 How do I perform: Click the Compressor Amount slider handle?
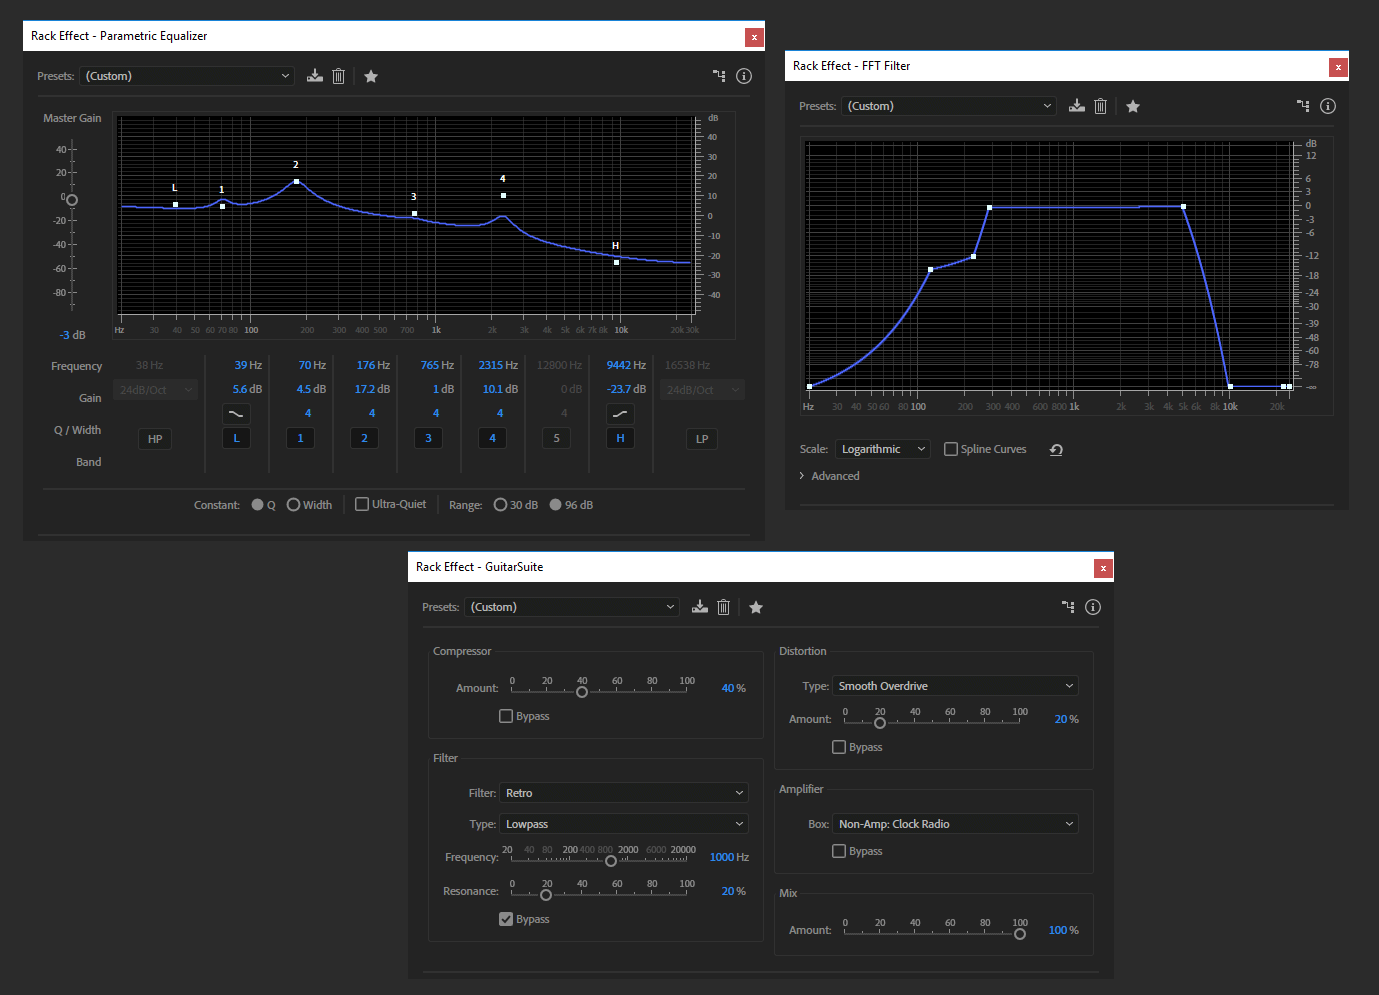582,692
